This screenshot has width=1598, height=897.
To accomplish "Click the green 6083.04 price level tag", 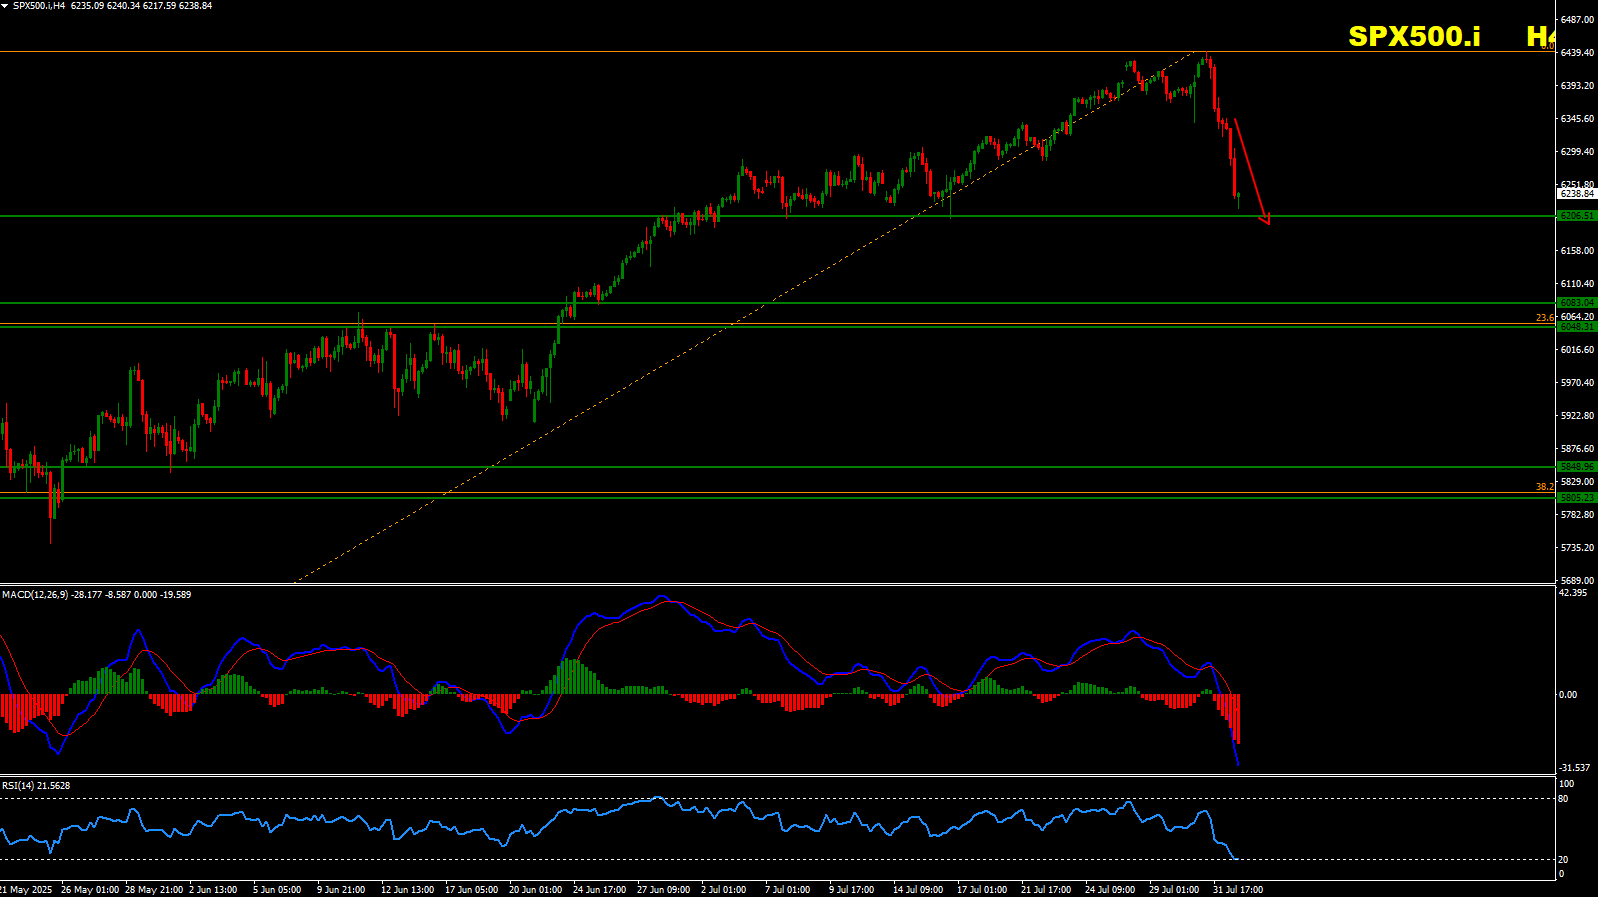I will (x=1576, y=303).
